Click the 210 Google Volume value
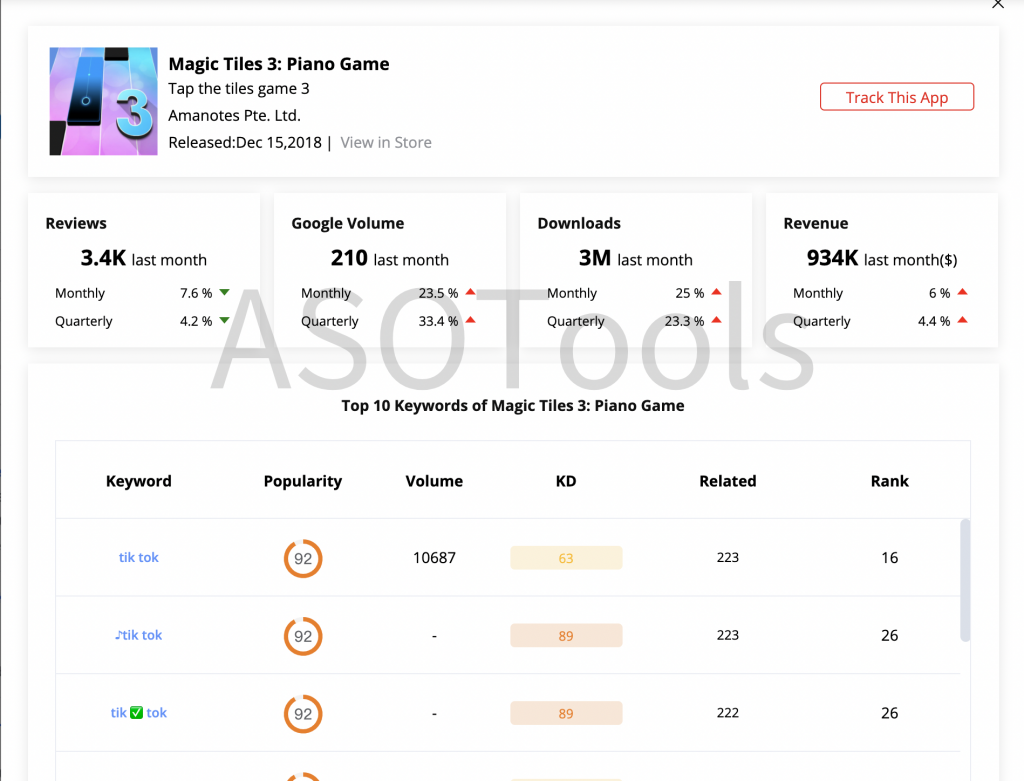 click(x=349, y=259)
